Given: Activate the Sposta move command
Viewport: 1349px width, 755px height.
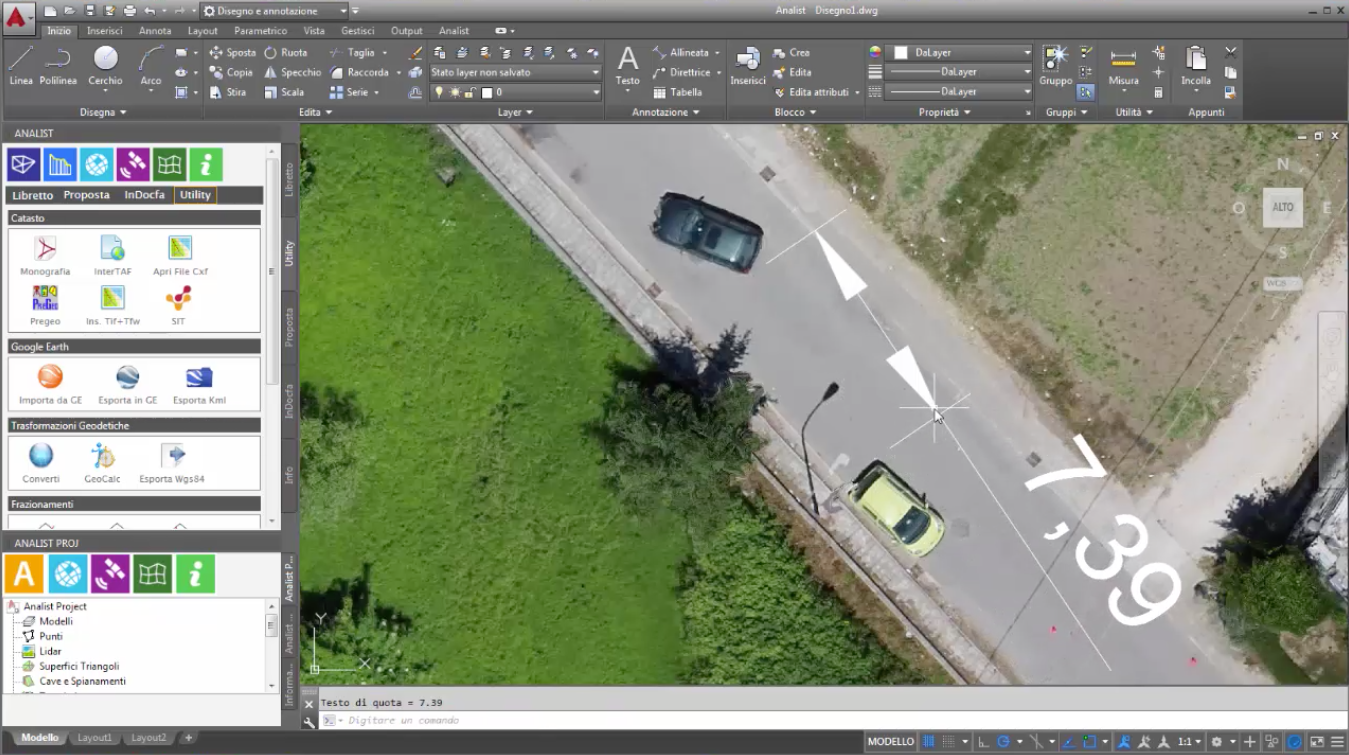Looking at the screenshot, I should (x=232, y=52).
